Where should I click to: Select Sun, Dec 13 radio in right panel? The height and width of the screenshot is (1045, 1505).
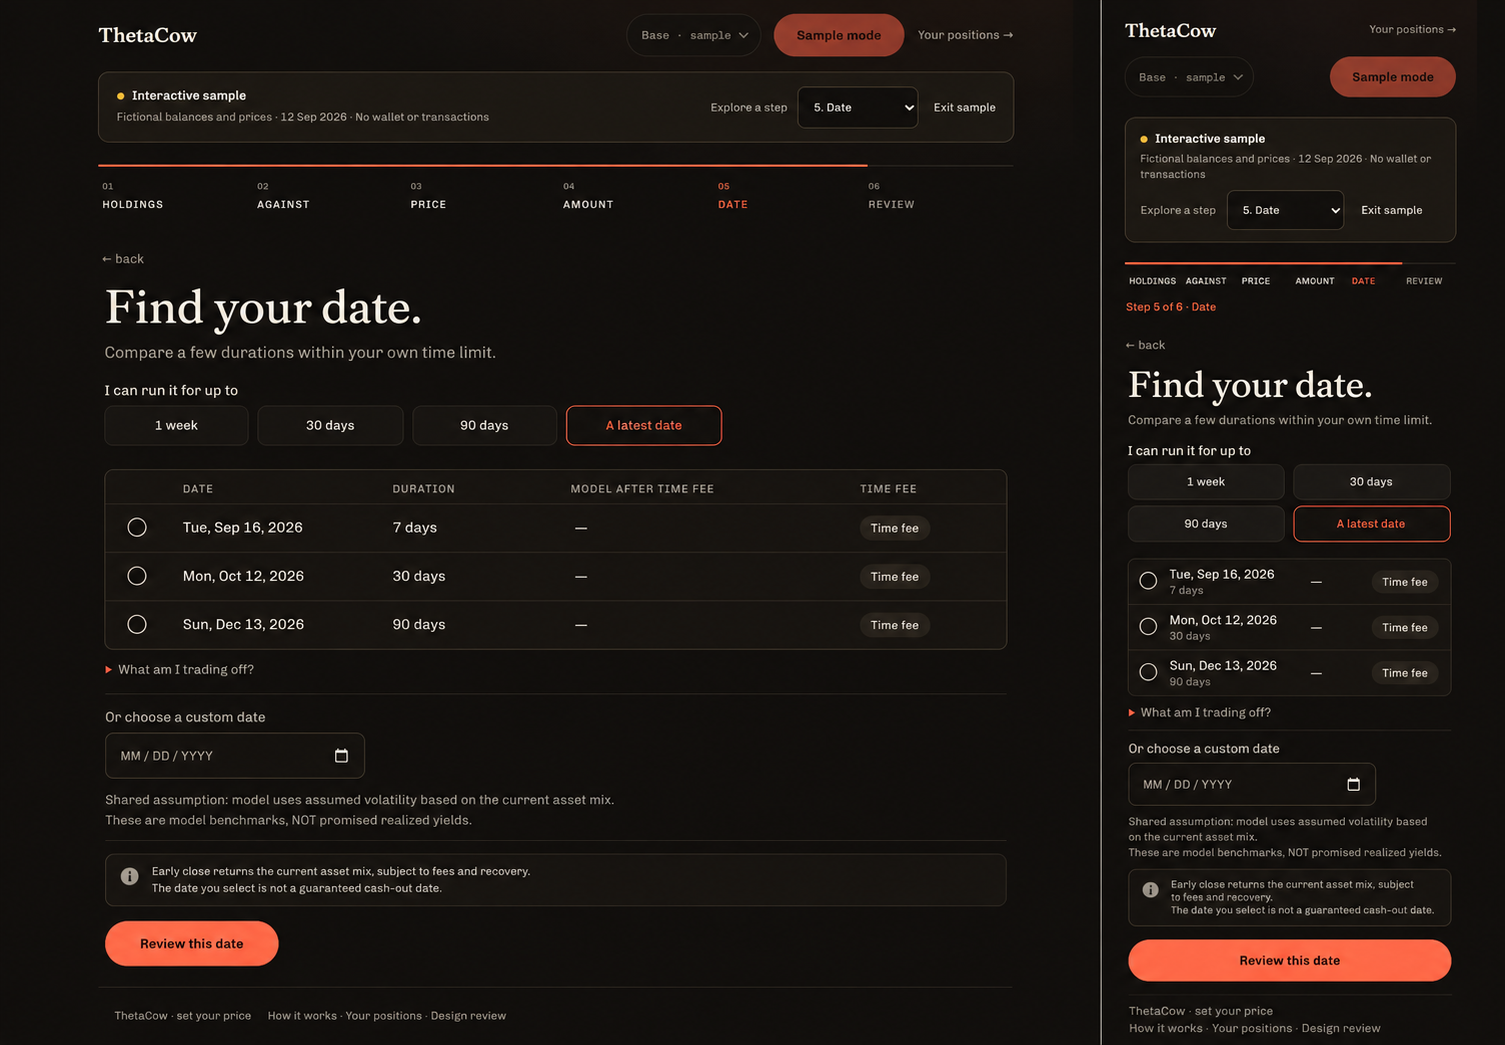pos(1148,672)
